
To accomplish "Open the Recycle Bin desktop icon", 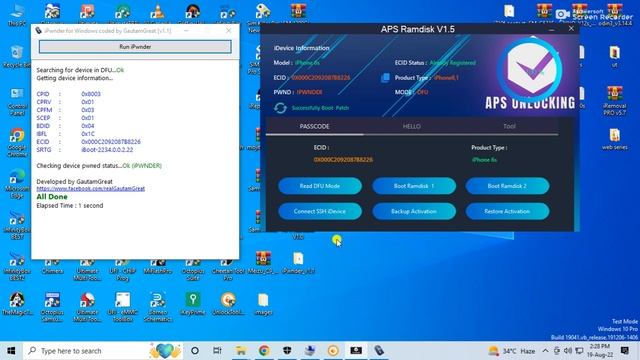I will point(17,57).
